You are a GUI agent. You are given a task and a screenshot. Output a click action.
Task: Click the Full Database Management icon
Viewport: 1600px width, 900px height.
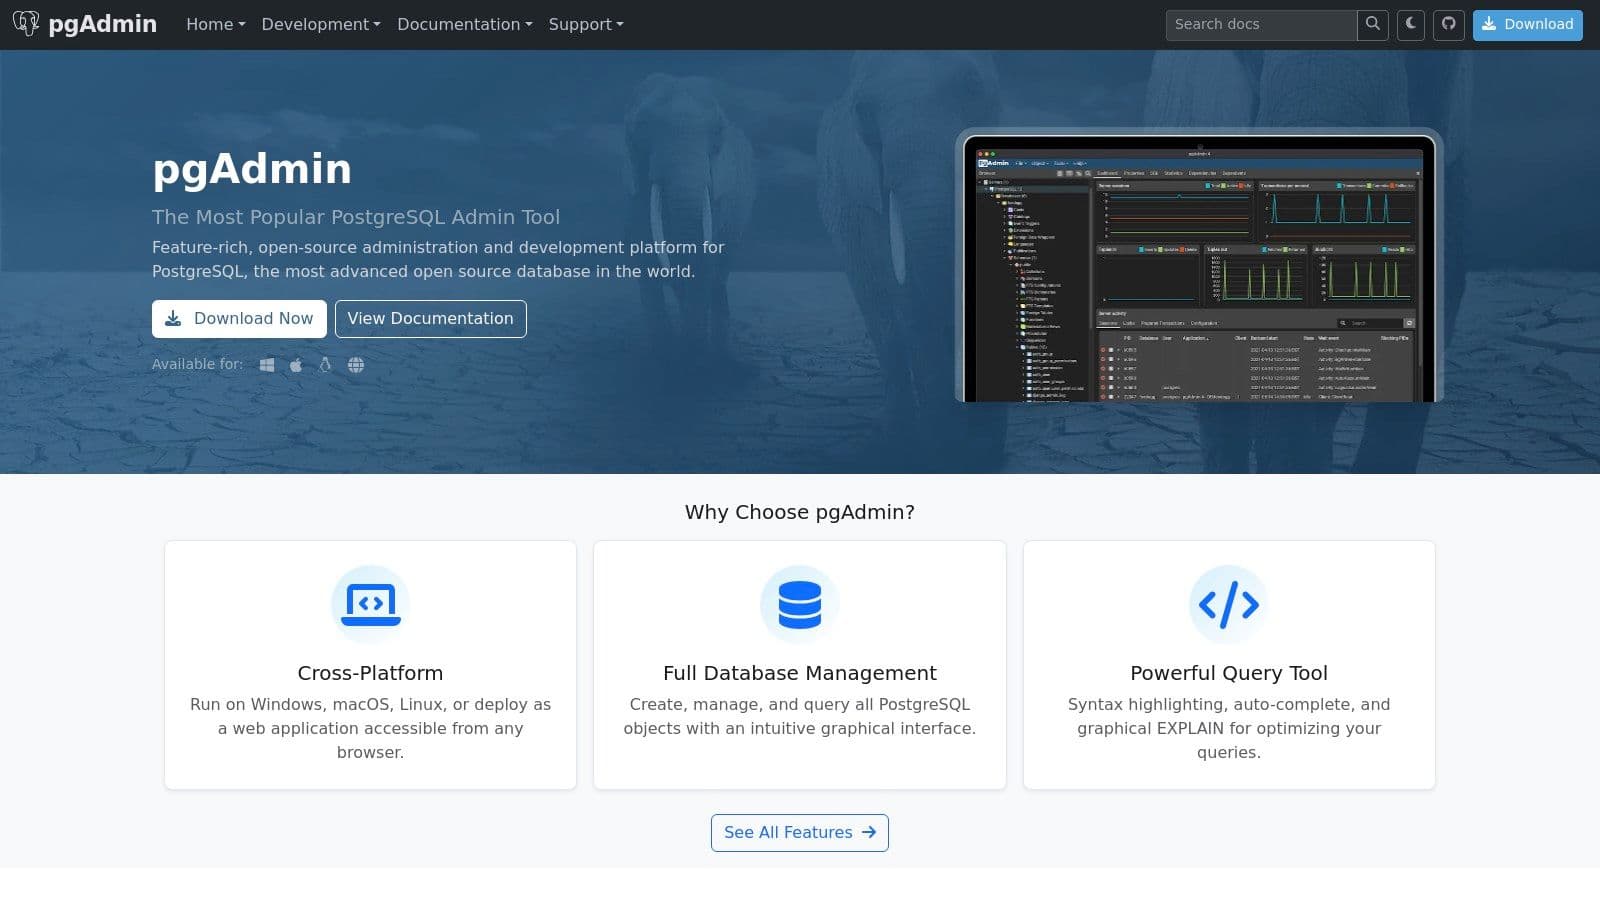point(799,604)
